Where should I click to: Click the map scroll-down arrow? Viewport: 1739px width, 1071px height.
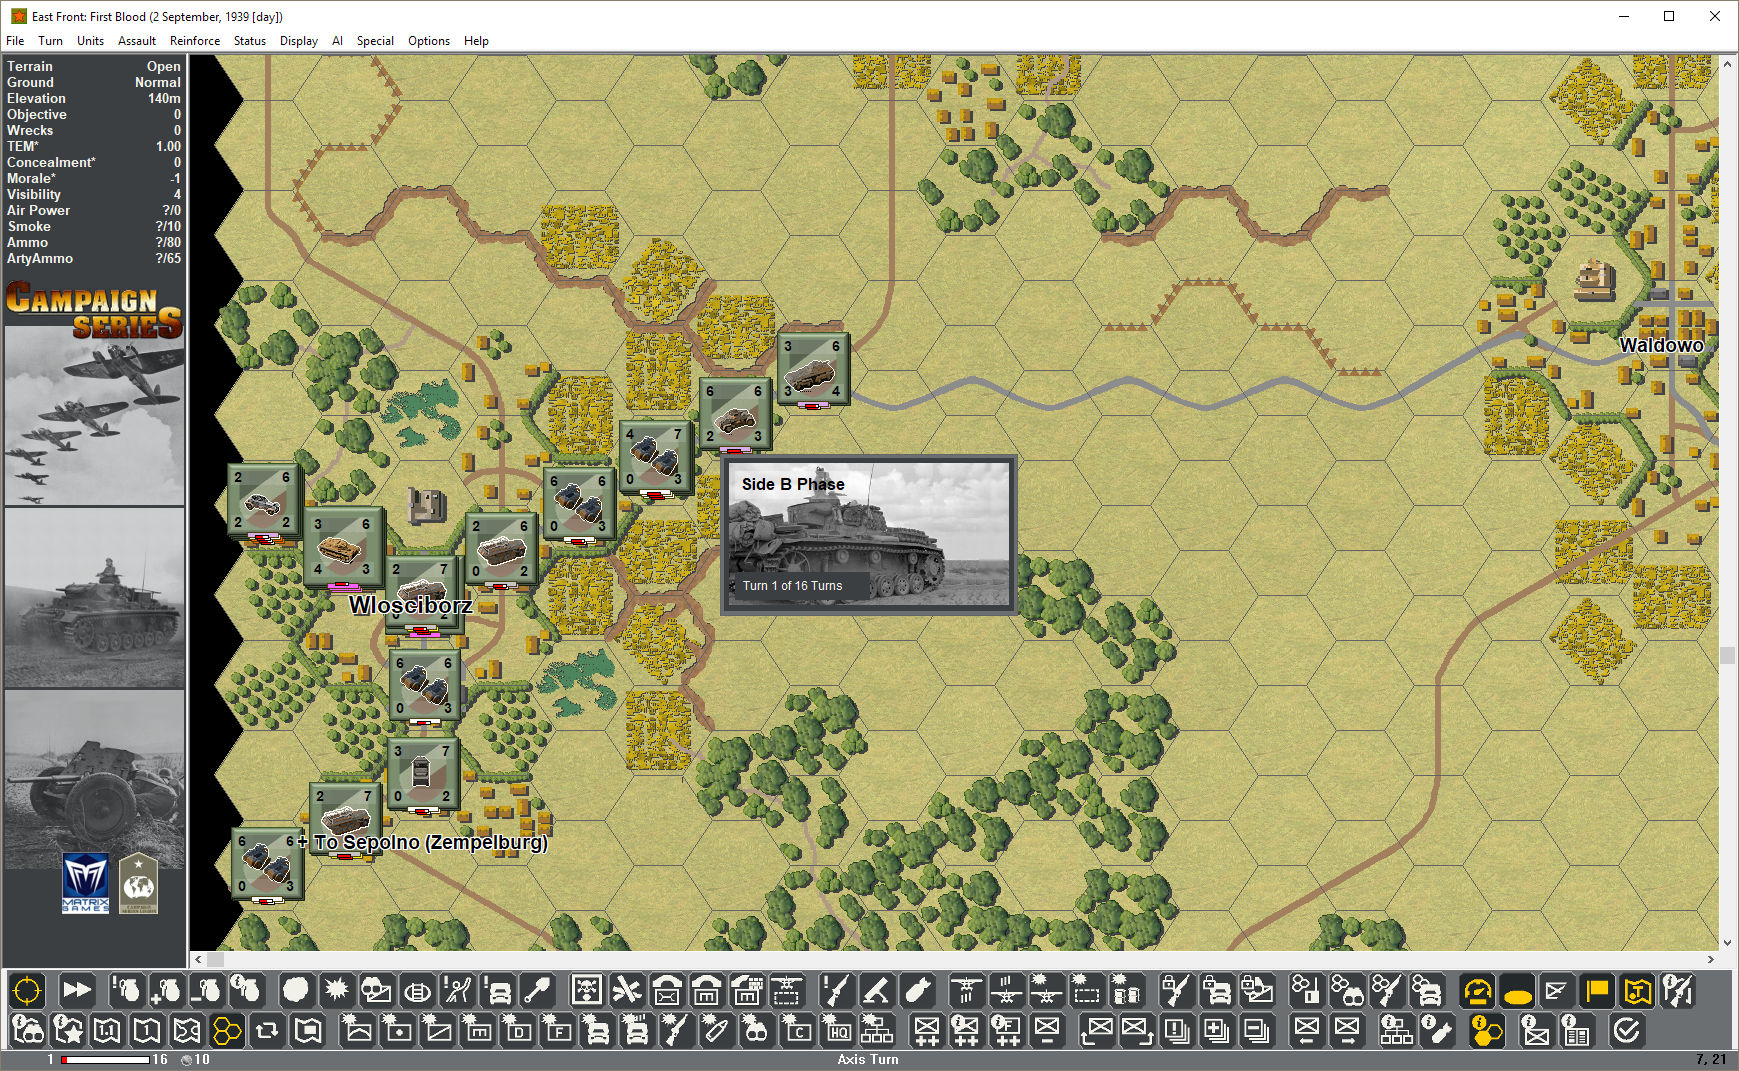(1727, 943)
